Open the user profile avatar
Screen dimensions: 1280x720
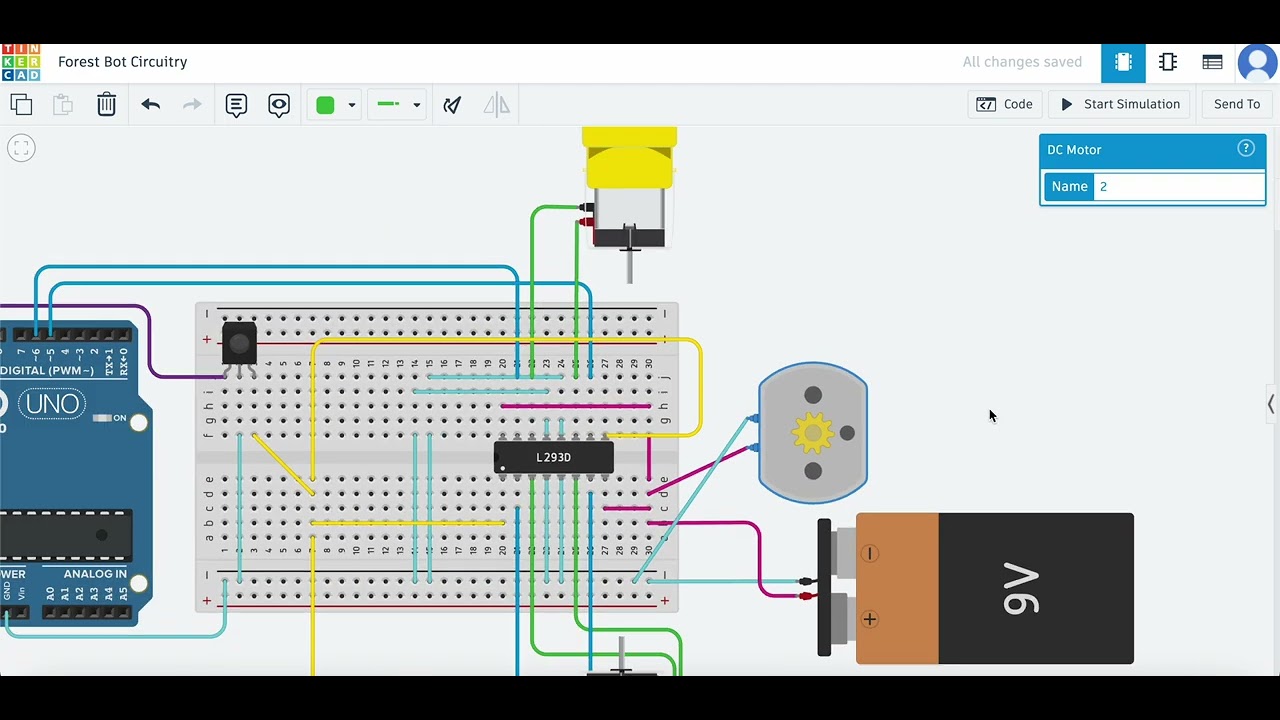(x=1257, y=62)
